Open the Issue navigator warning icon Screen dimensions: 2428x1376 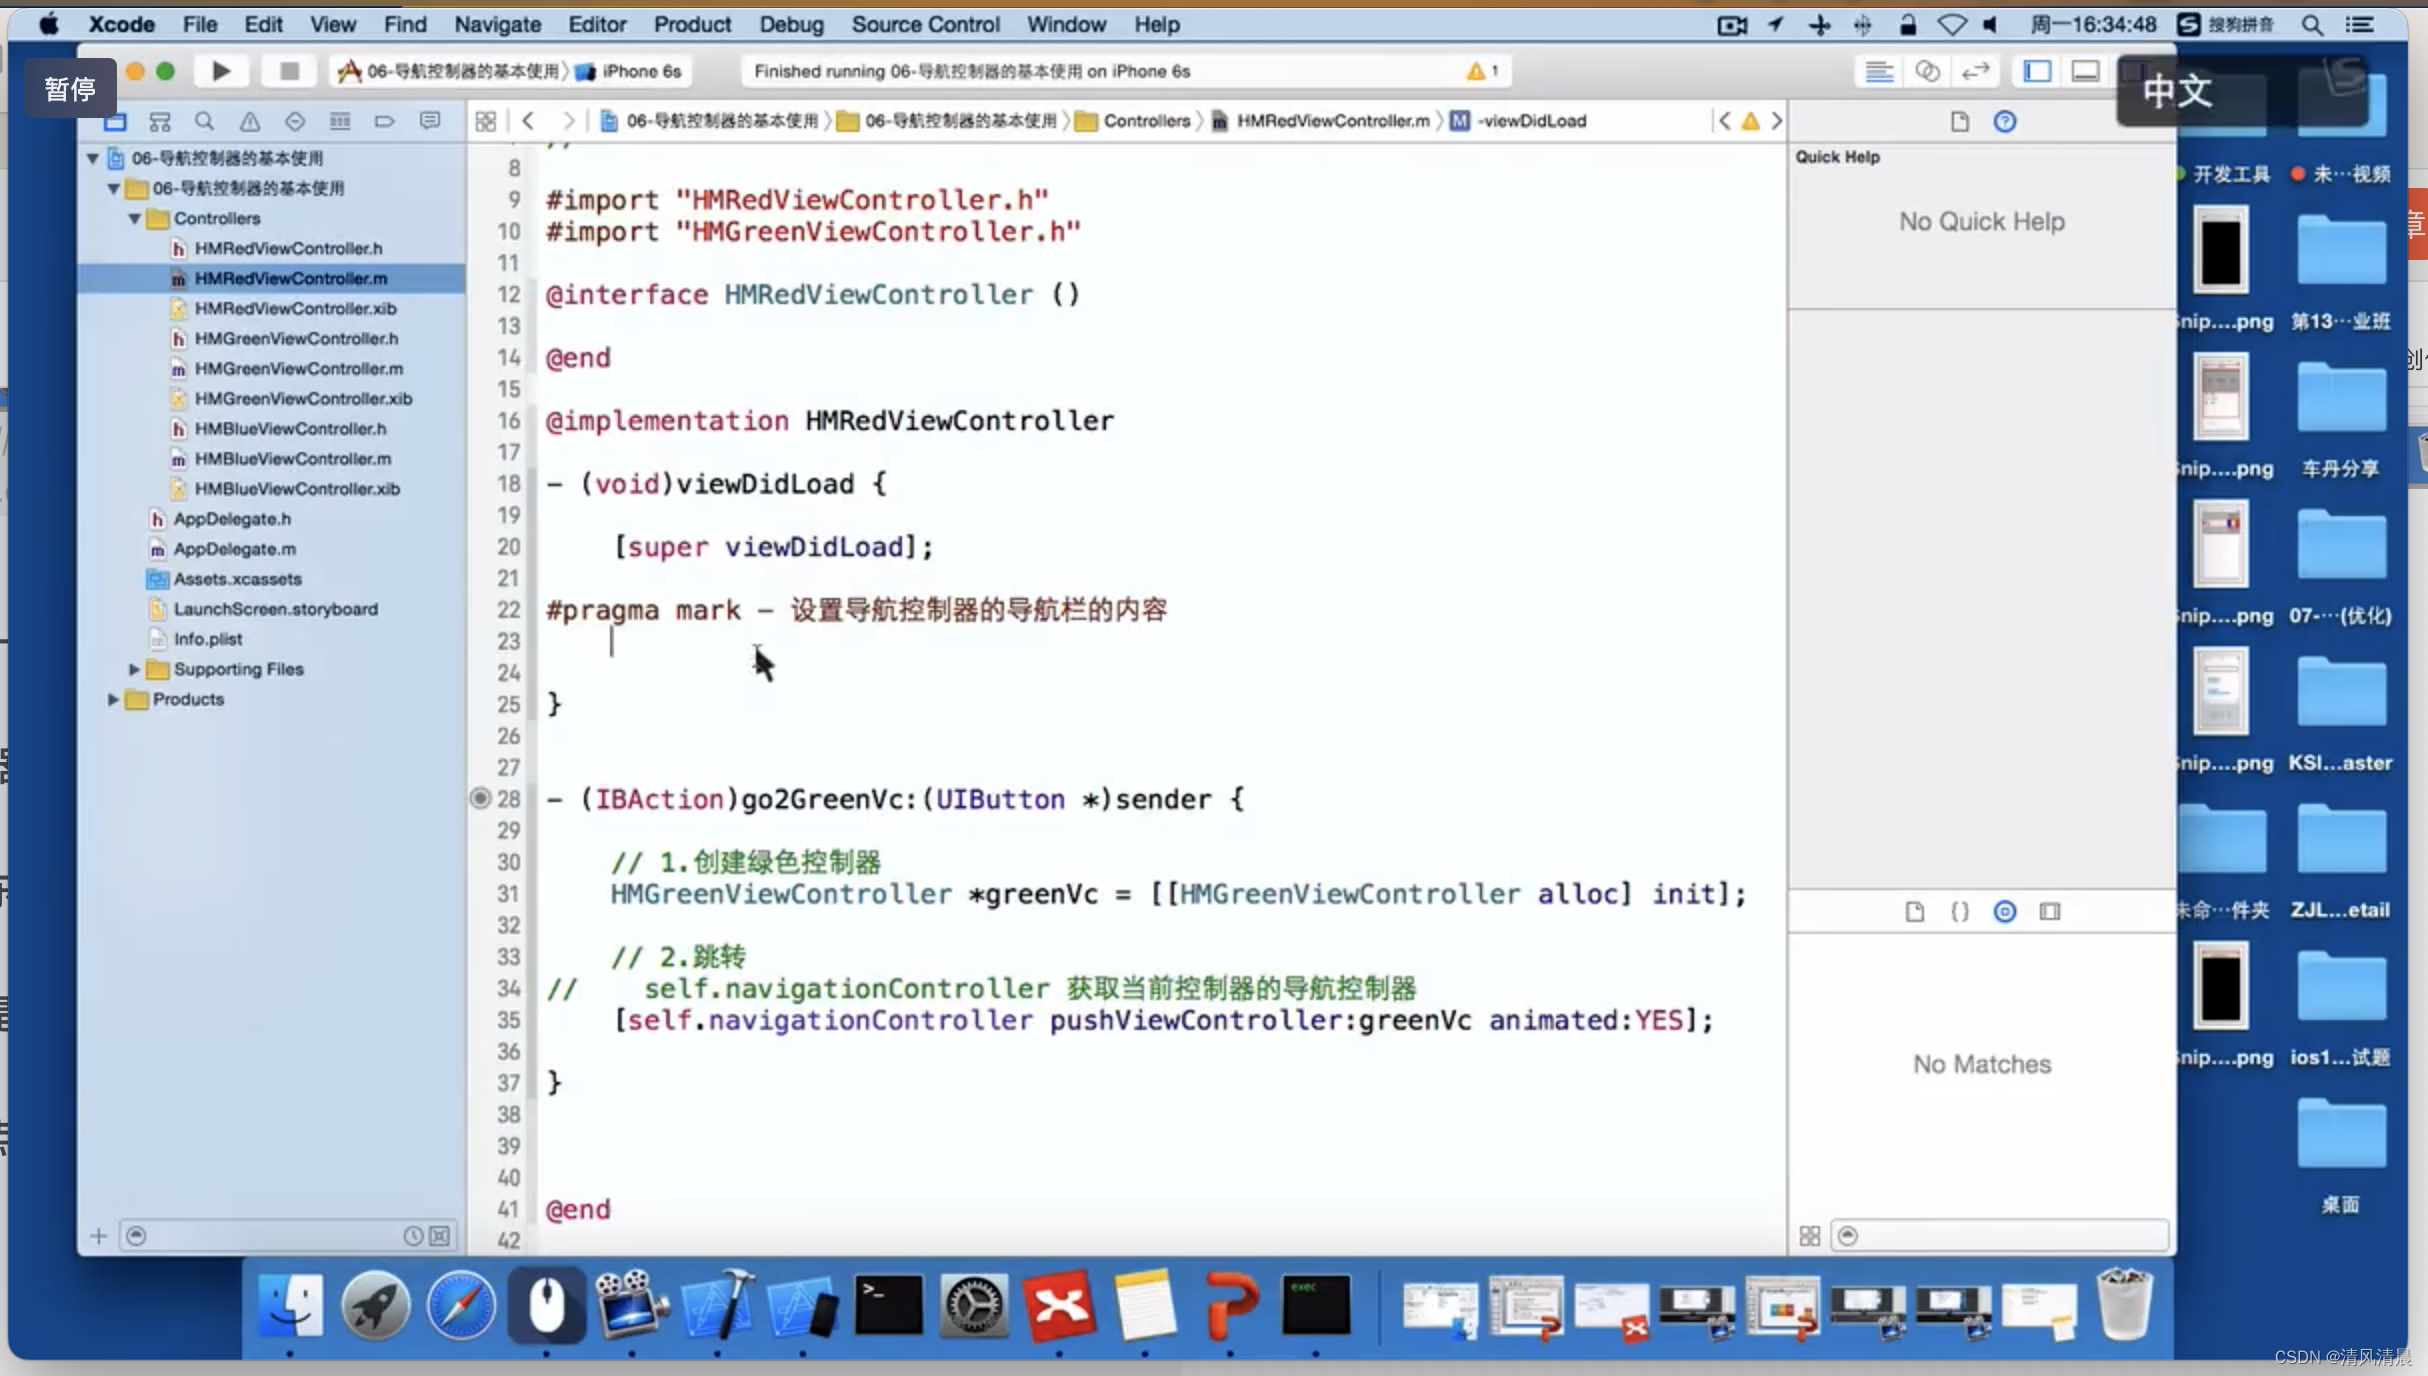(x=250, y=121)
